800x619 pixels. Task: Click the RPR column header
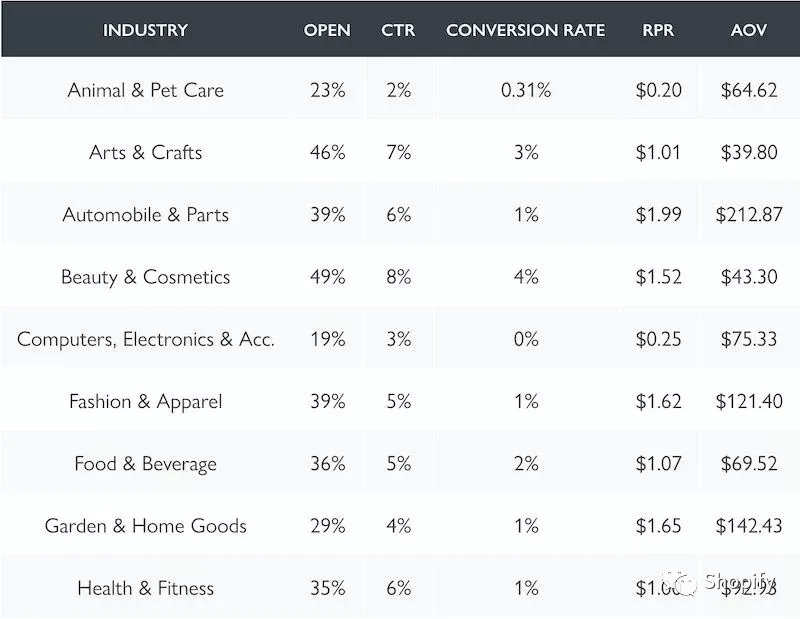pyautogui.click(x=658, y=30)
